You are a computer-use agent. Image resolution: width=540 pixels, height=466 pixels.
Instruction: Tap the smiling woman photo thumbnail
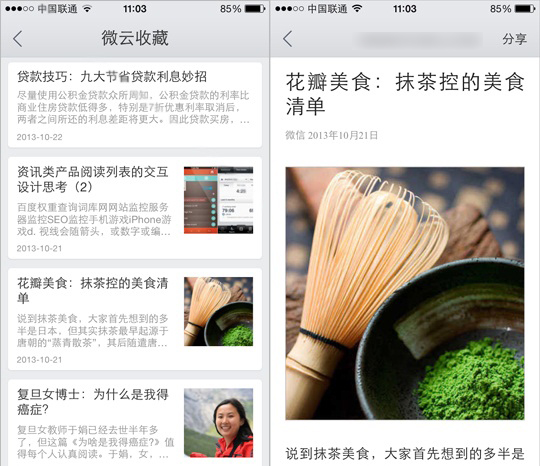[218, 423]
